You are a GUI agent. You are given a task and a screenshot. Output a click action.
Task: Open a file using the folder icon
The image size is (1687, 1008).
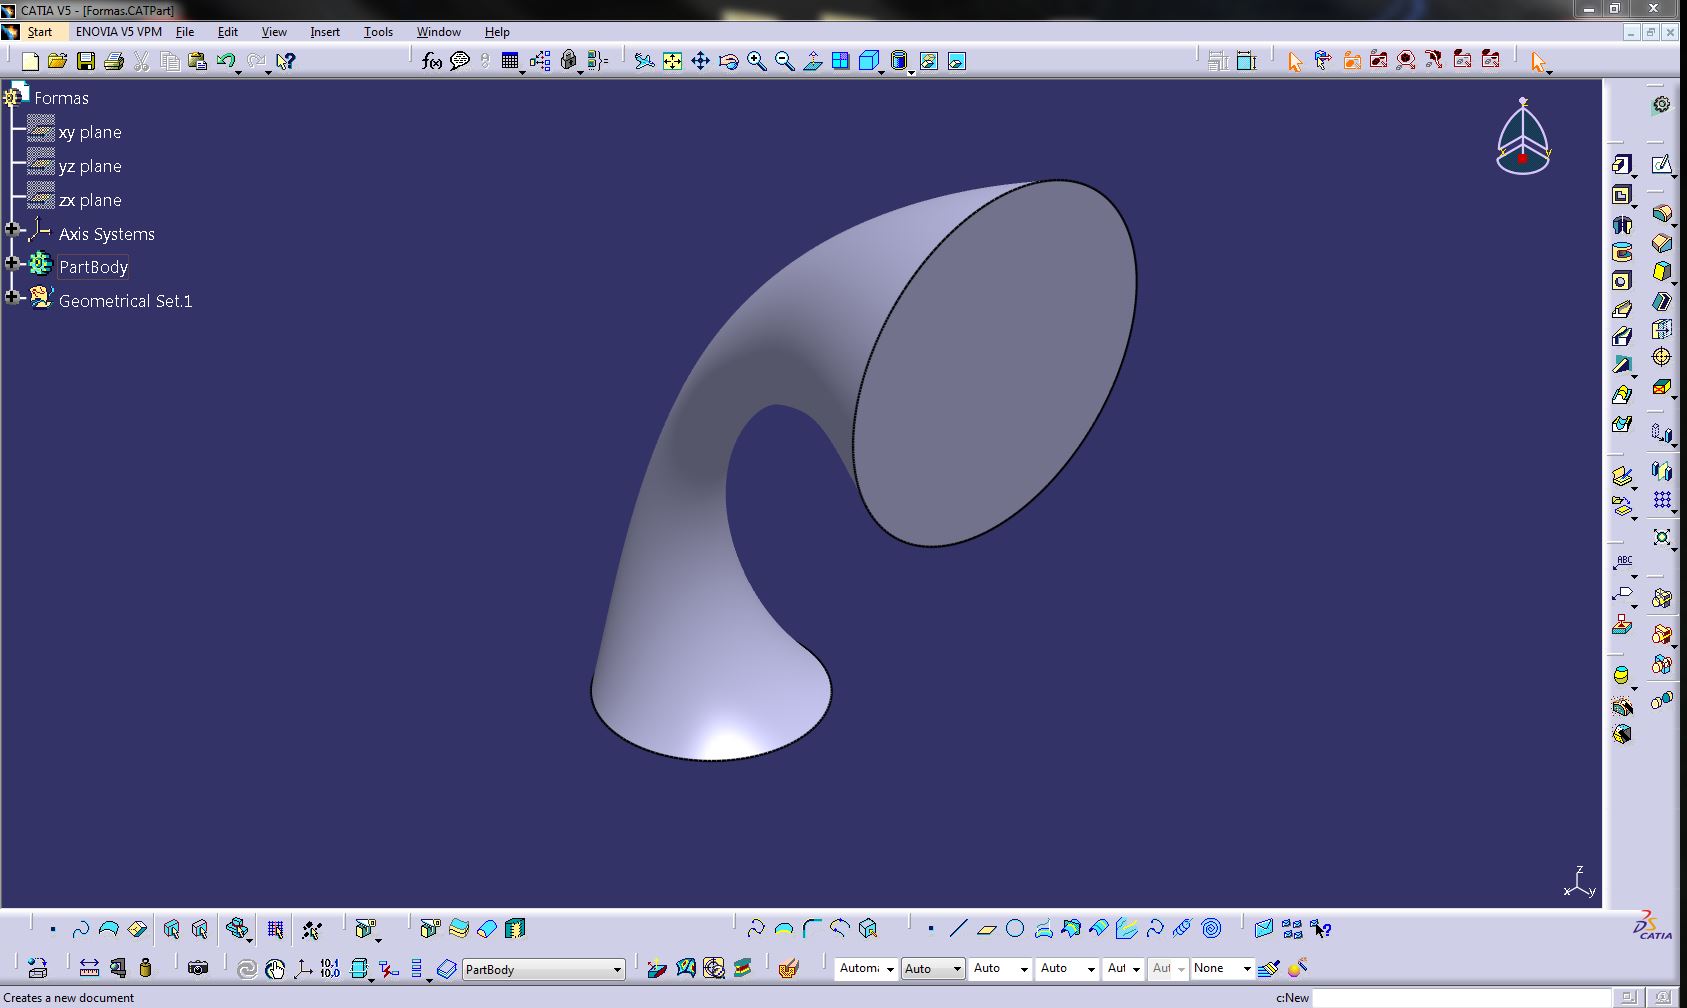tap(58, 62)
